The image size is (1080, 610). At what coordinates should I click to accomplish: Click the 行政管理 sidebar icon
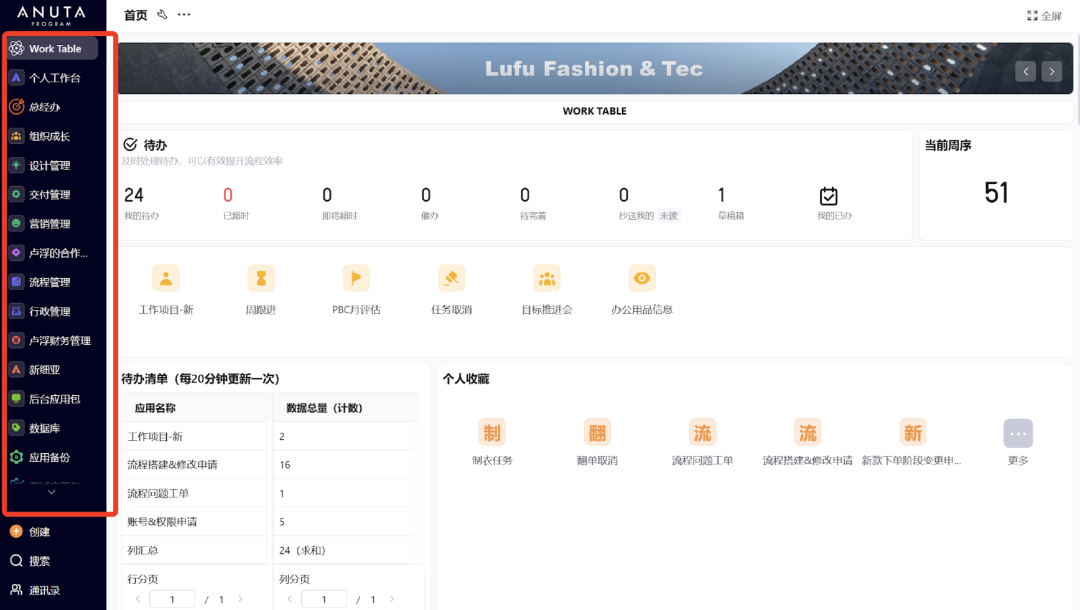(17, 311)
